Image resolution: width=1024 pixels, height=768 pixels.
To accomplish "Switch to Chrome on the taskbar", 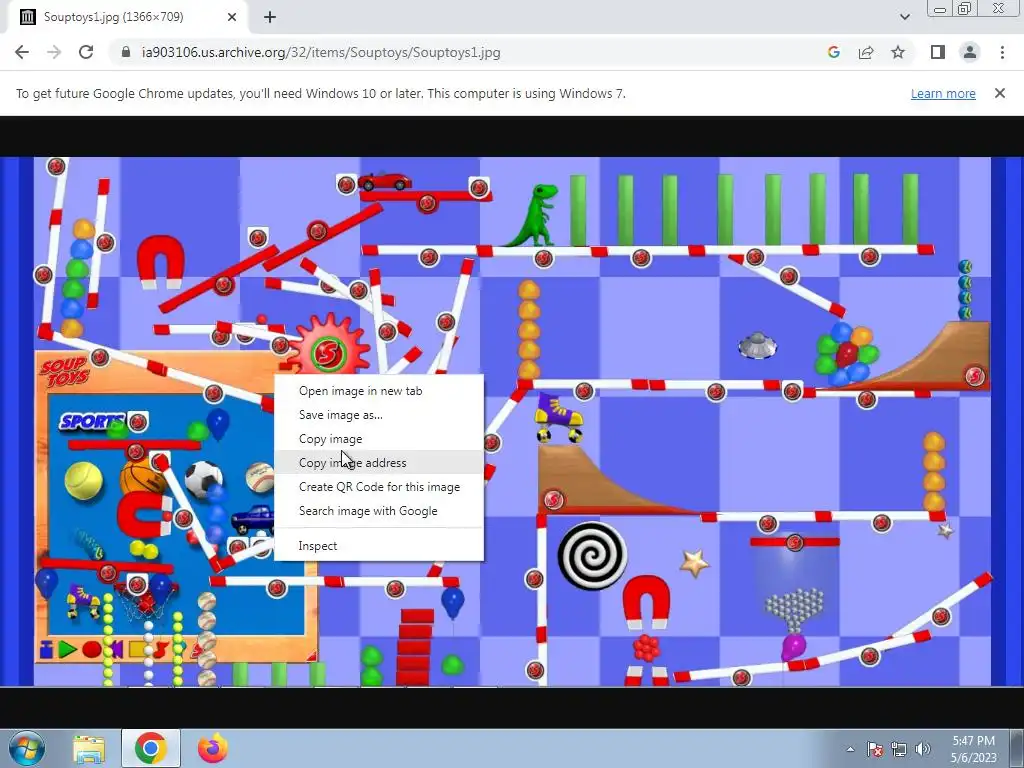I will pyautogui.click(x=151, y=748).
